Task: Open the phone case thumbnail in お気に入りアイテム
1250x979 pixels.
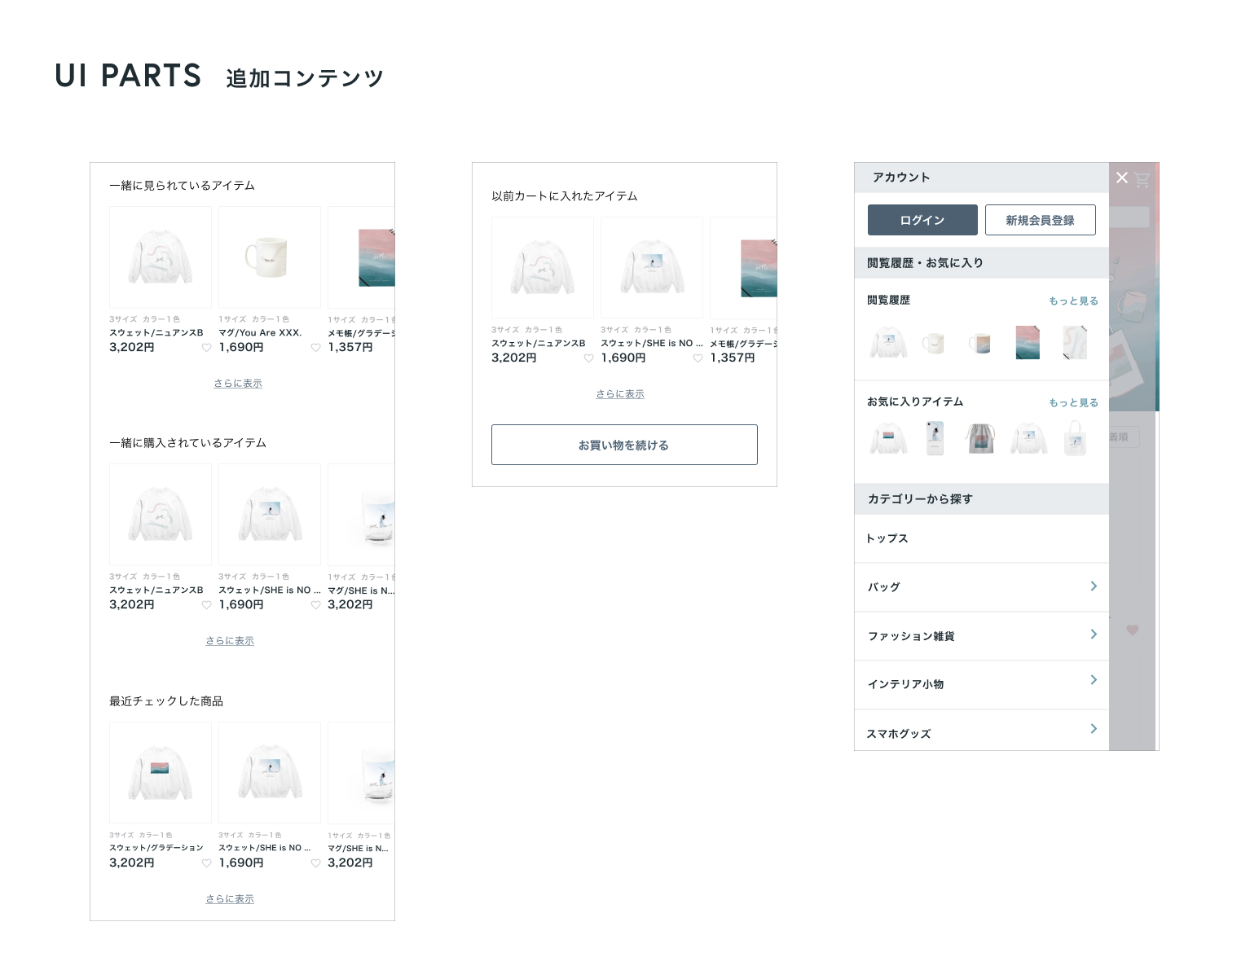Action: [x=935, y=438]
